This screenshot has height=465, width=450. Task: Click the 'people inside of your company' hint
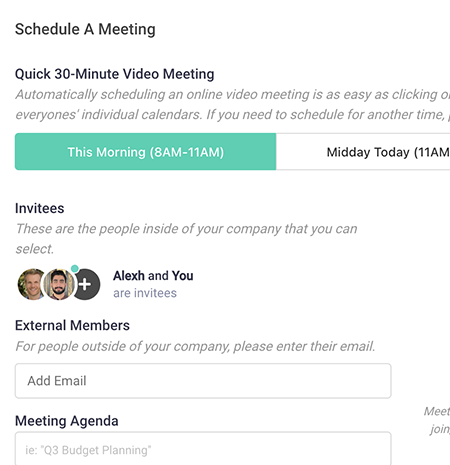[186, 239]
